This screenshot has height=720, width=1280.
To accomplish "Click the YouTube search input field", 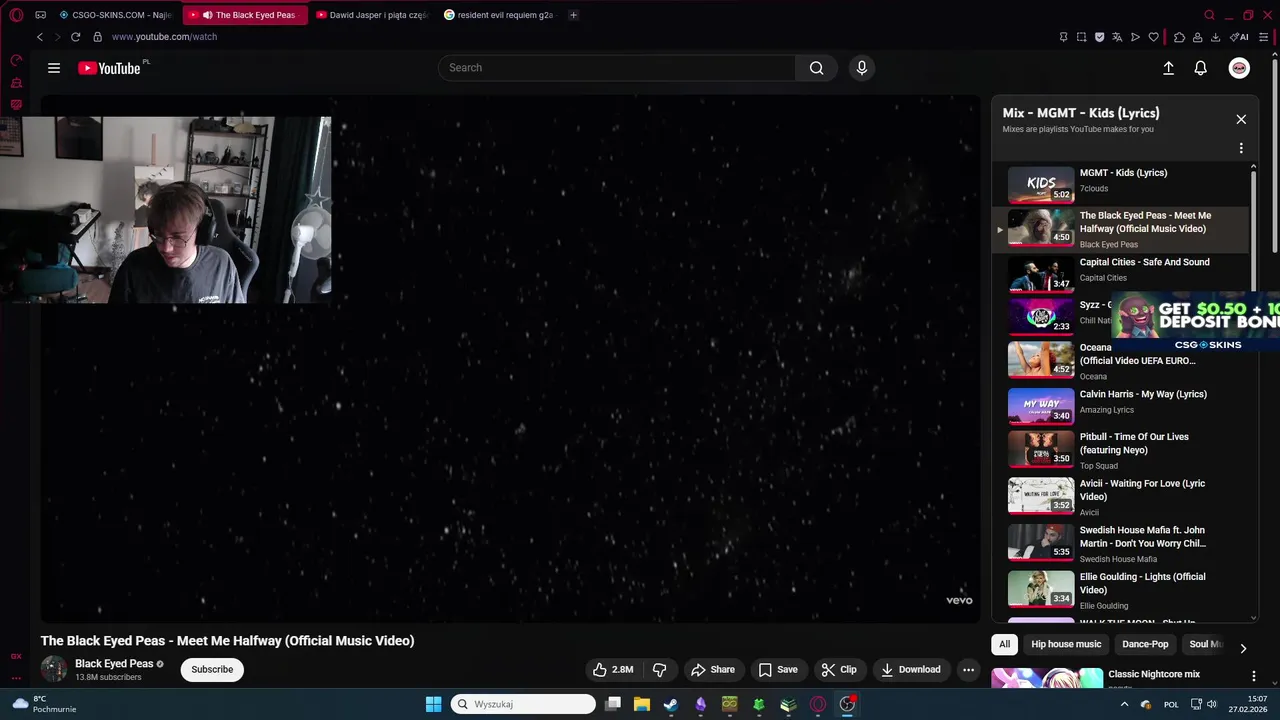I will 617,68.
